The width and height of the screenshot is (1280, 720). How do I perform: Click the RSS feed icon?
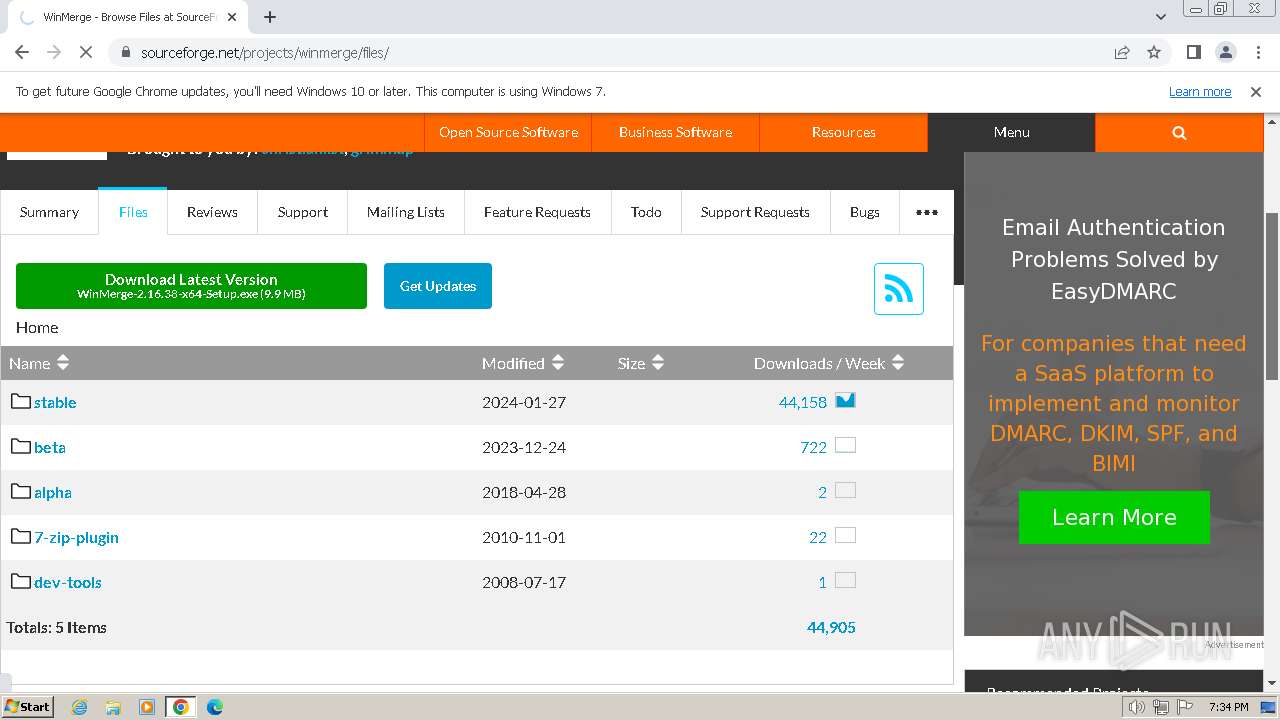(x=898, y=289)
